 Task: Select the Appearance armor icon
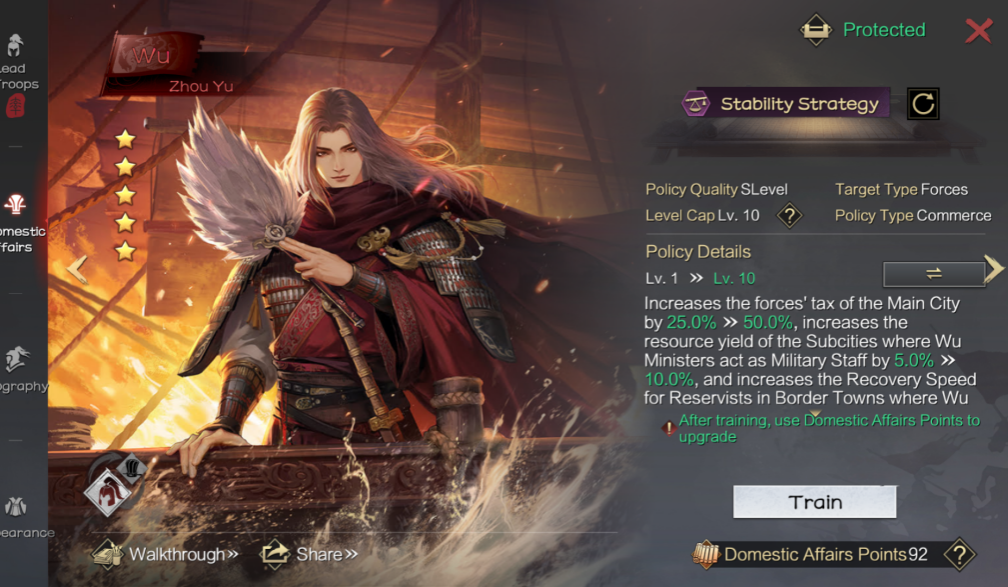coord(15,507)
